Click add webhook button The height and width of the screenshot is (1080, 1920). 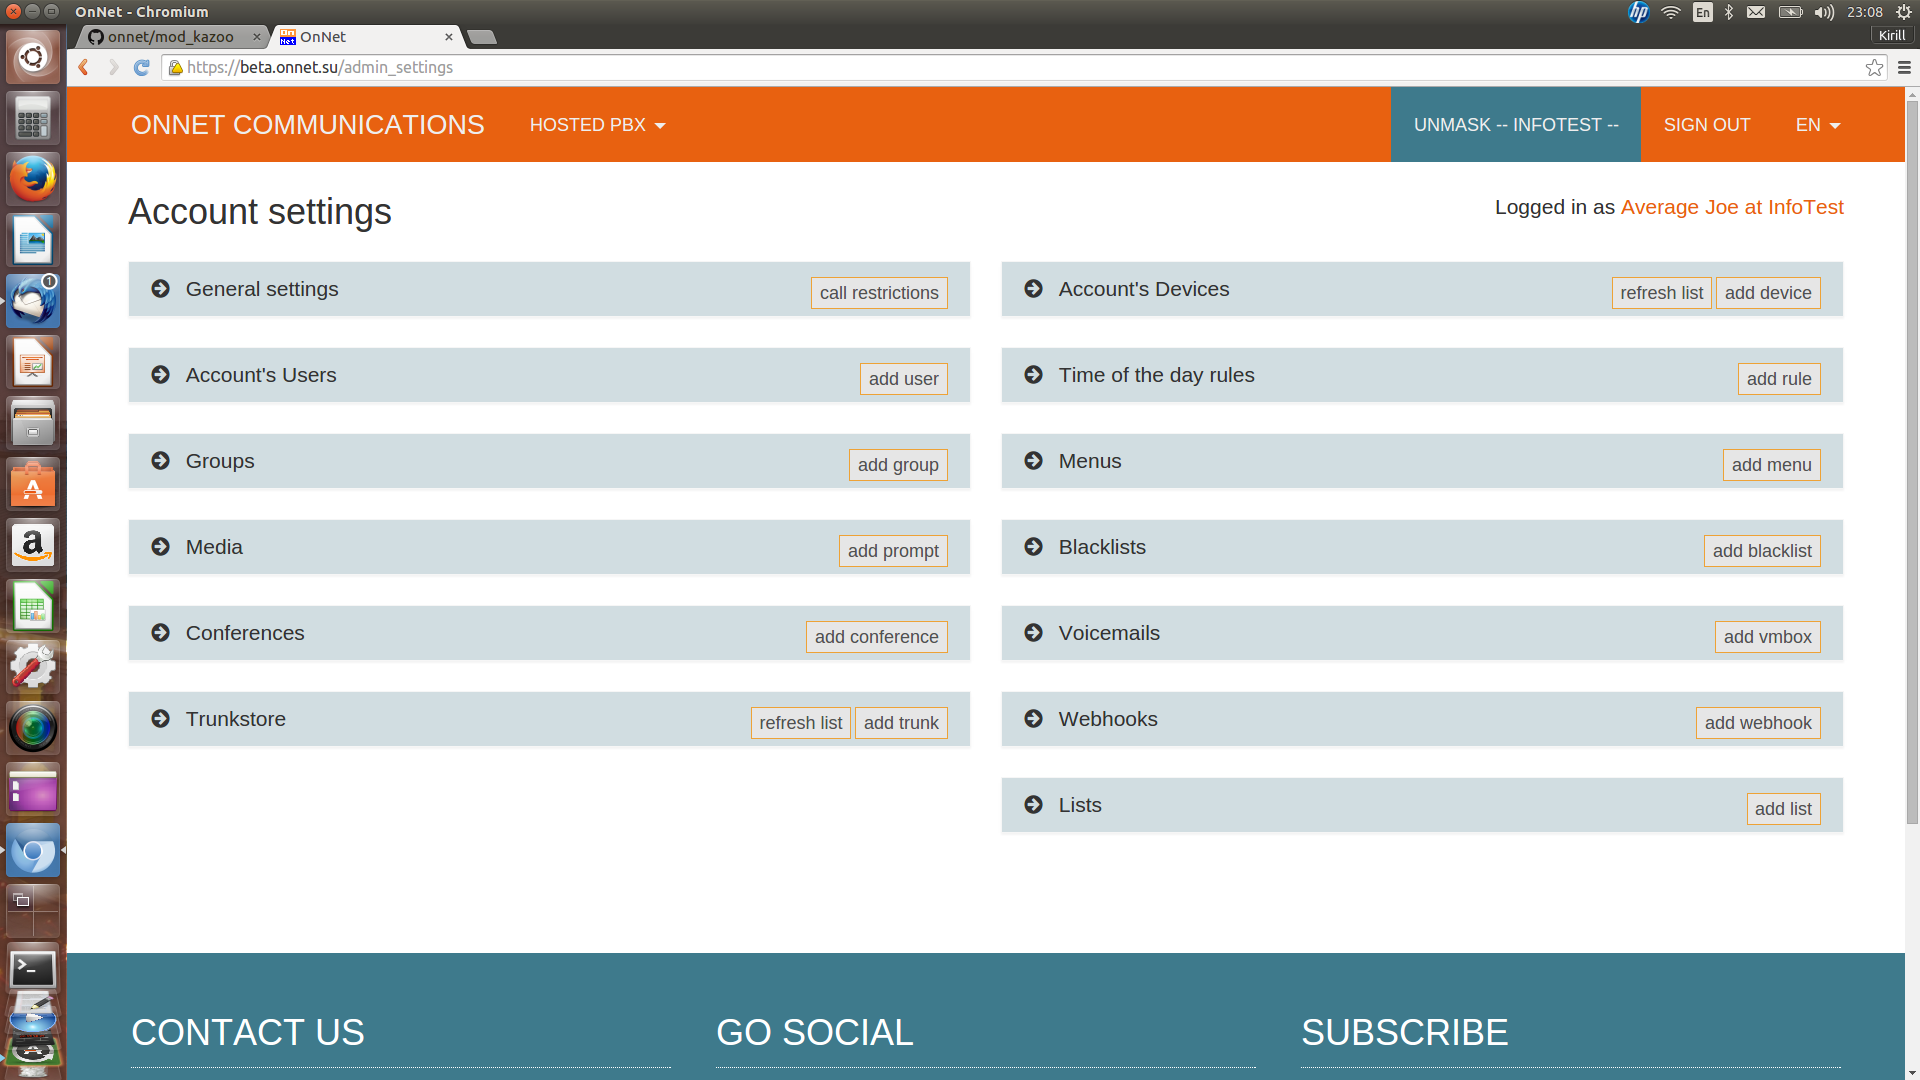point(1758,721)
